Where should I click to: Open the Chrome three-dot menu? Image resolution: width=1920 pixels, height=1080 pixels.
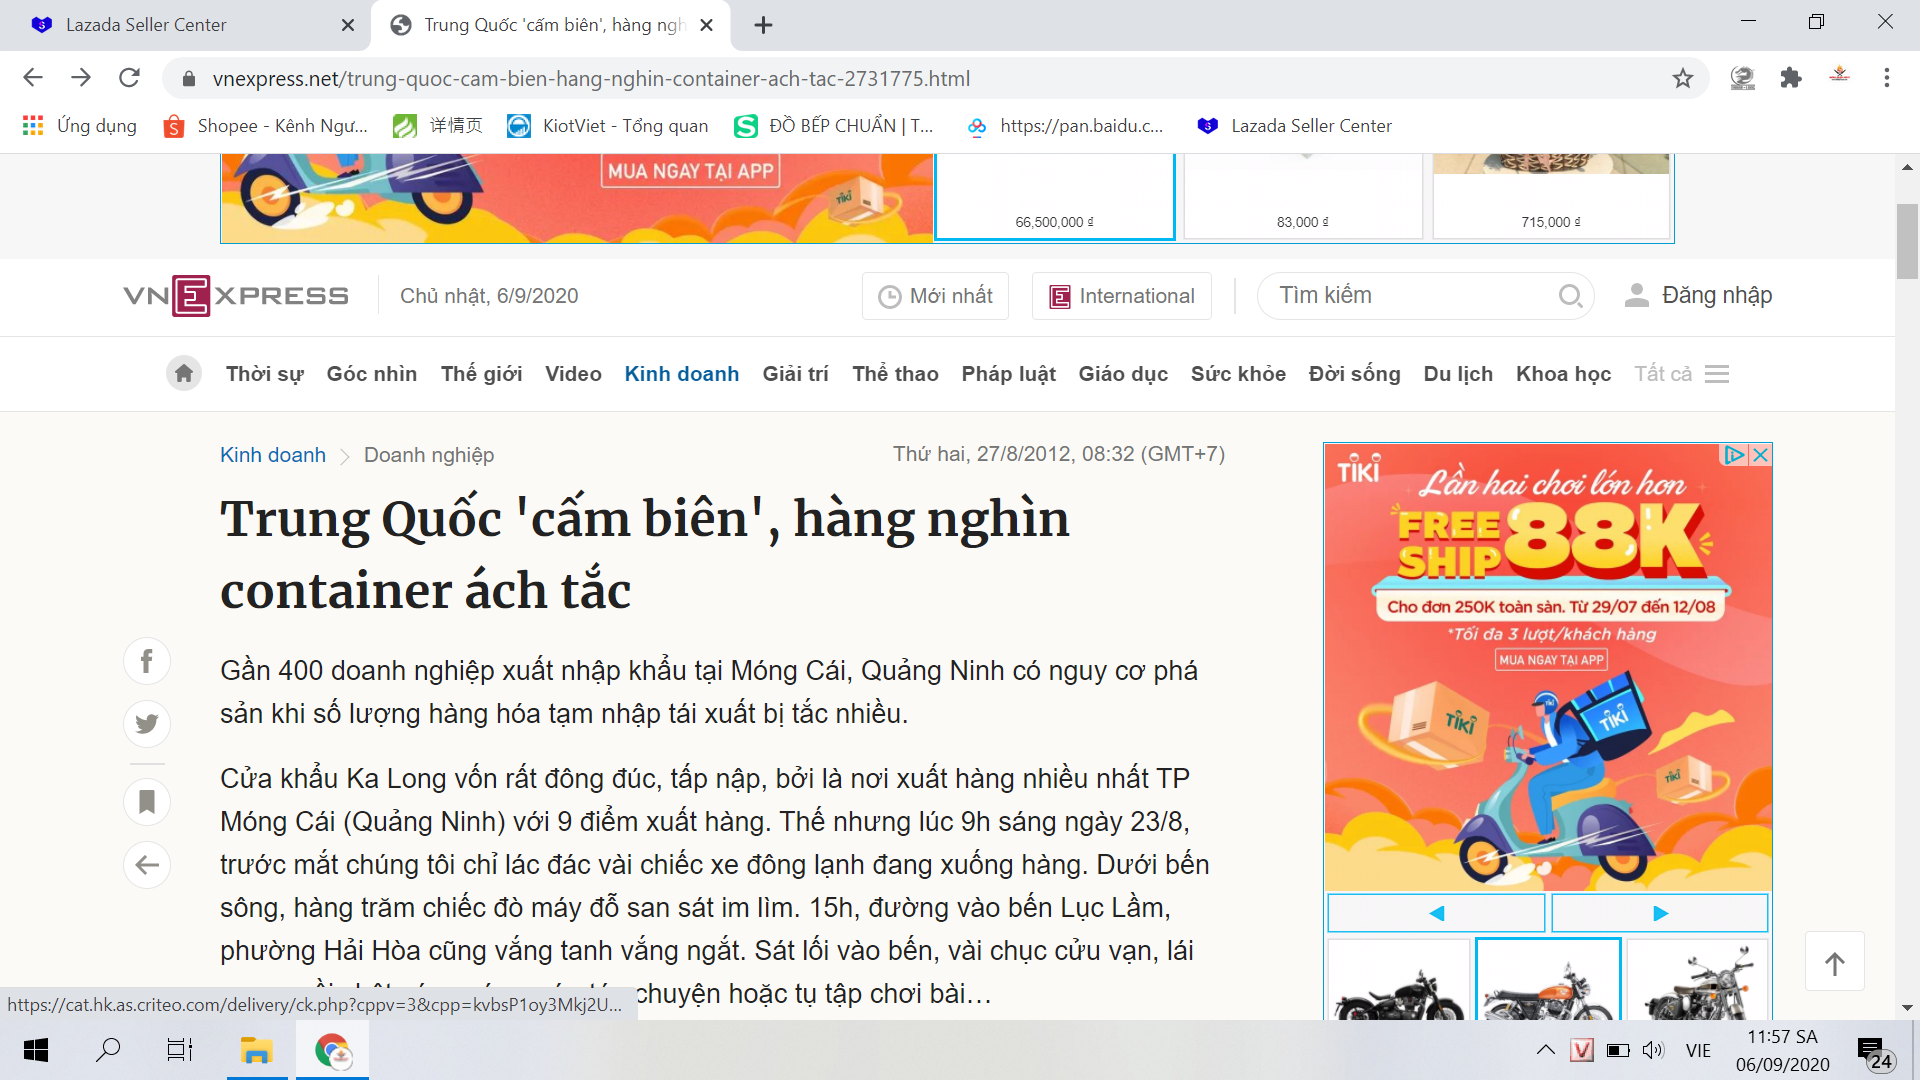1887,78
